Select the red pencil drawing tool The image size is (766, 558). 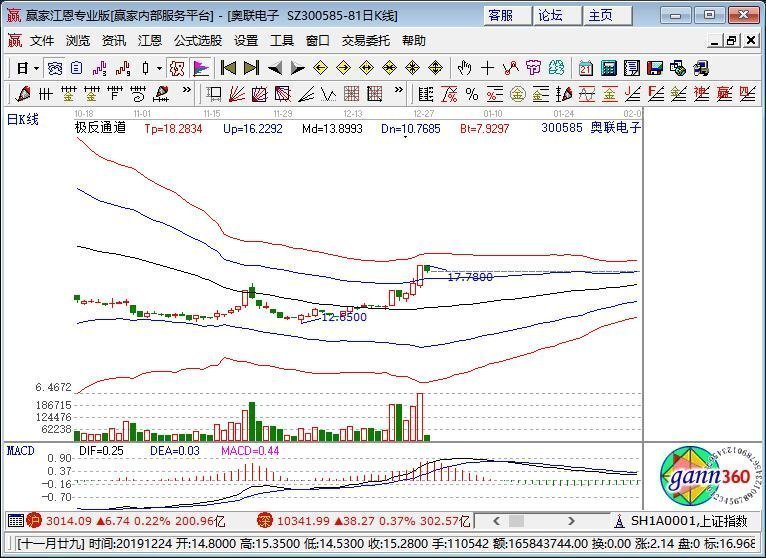22,93
